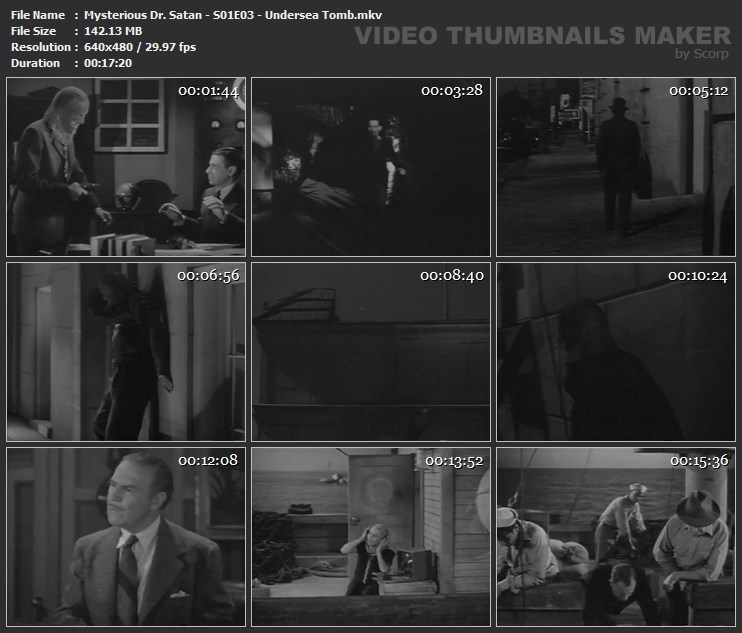Click the file size value 142.13 MB

113,31
